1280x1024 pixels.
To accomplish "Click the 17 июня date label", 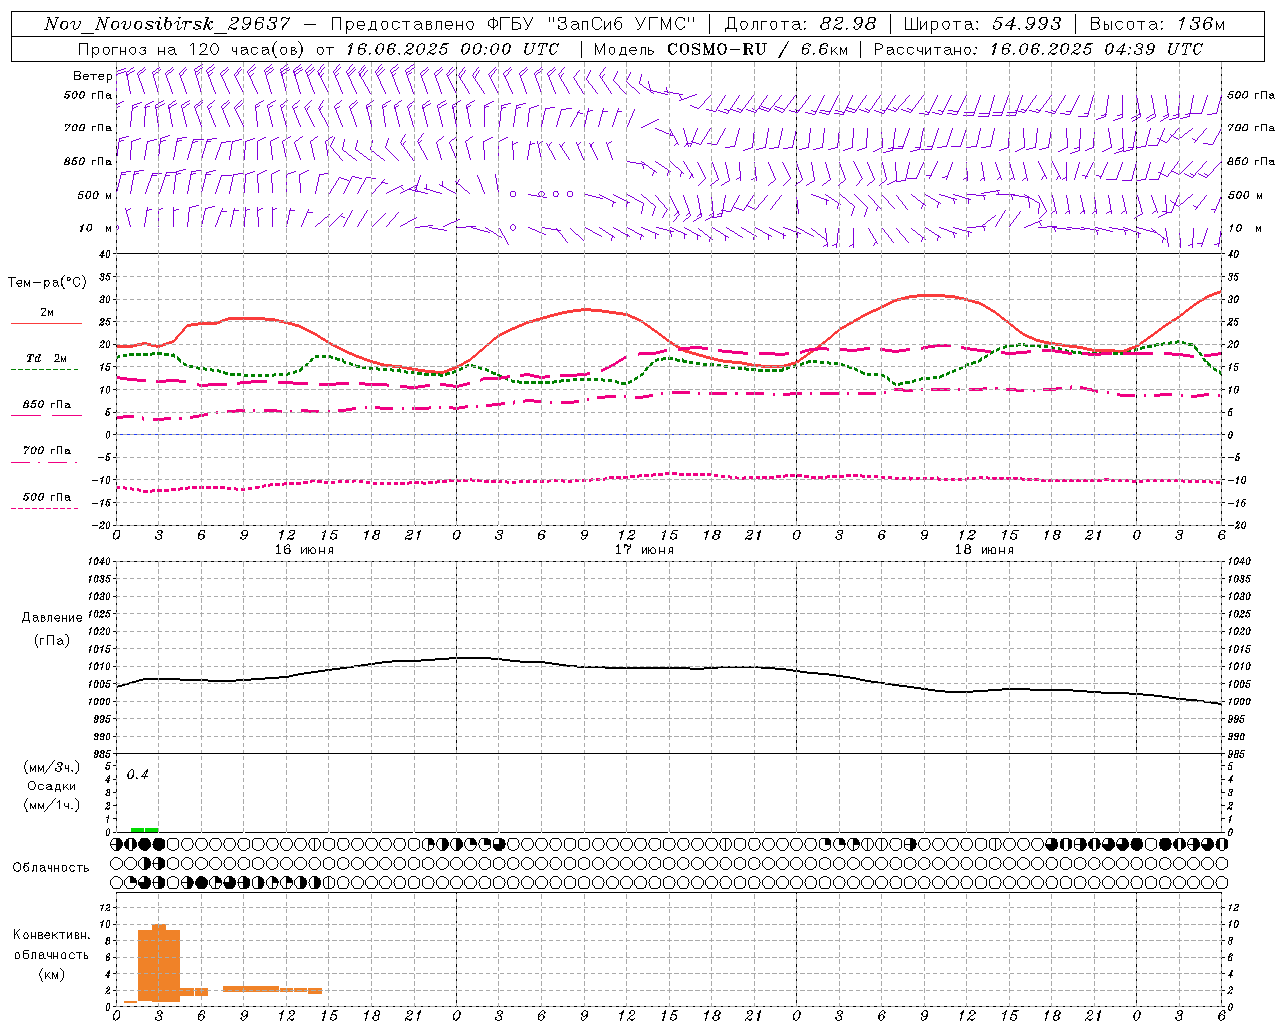I will point(644,550).
